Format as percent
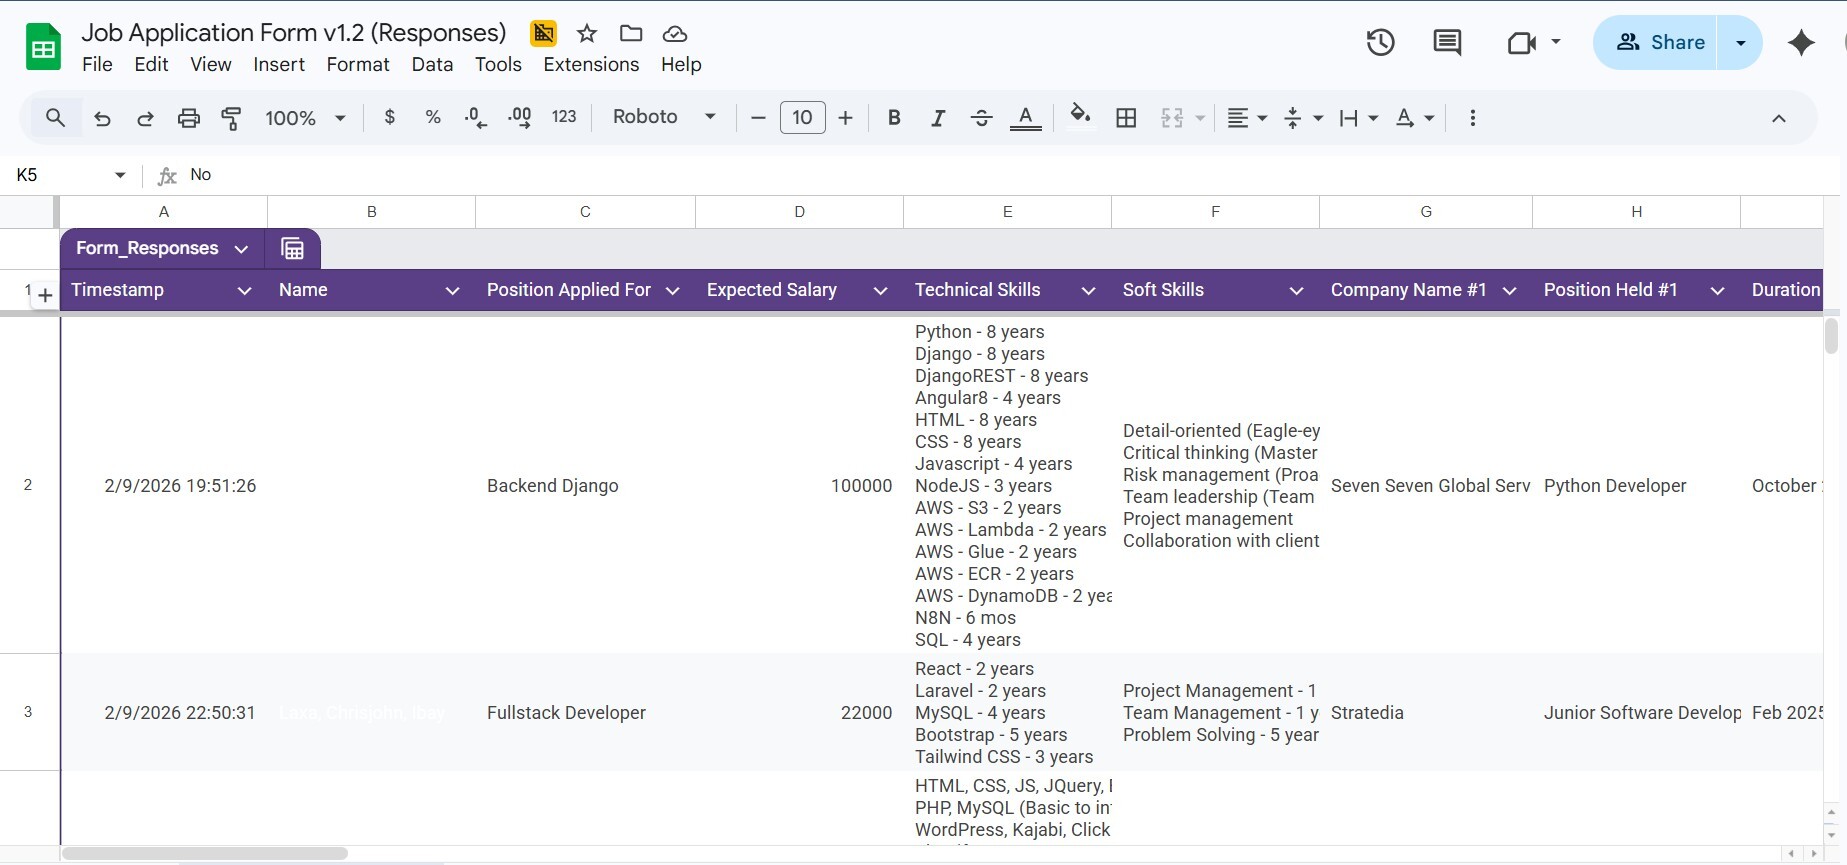This screenshot has height=865, width=1847. (x=433, y=117)
